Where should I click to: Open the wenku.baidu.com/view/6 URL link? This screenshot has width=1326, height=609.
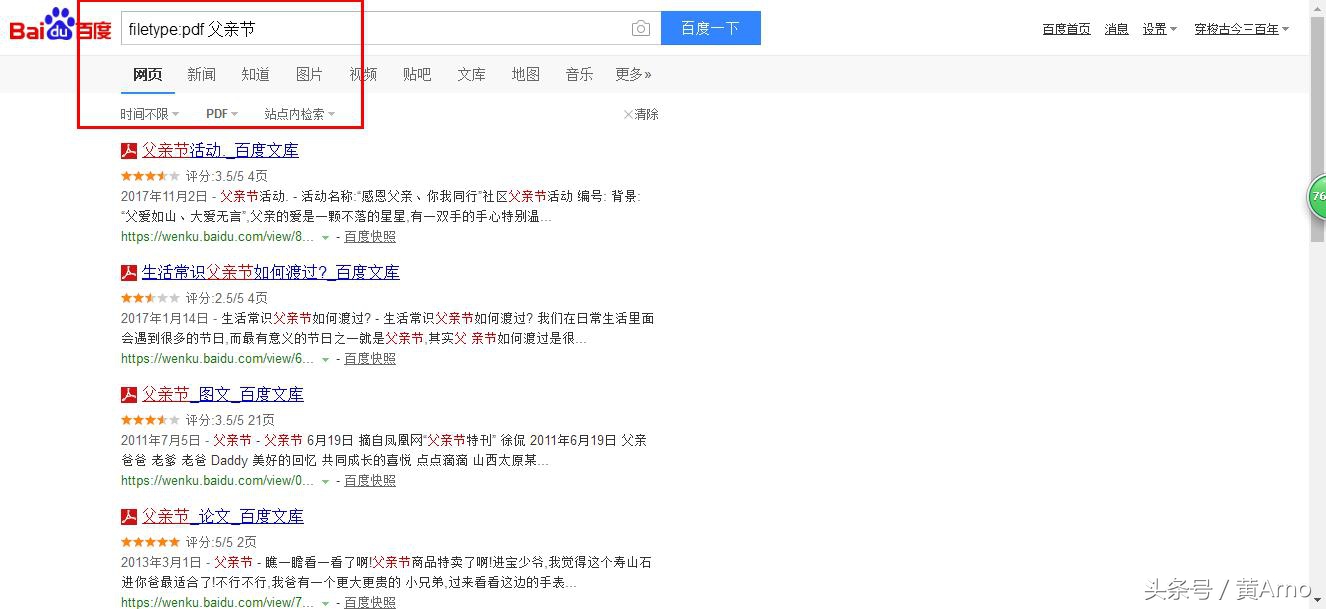click(218, 359)
